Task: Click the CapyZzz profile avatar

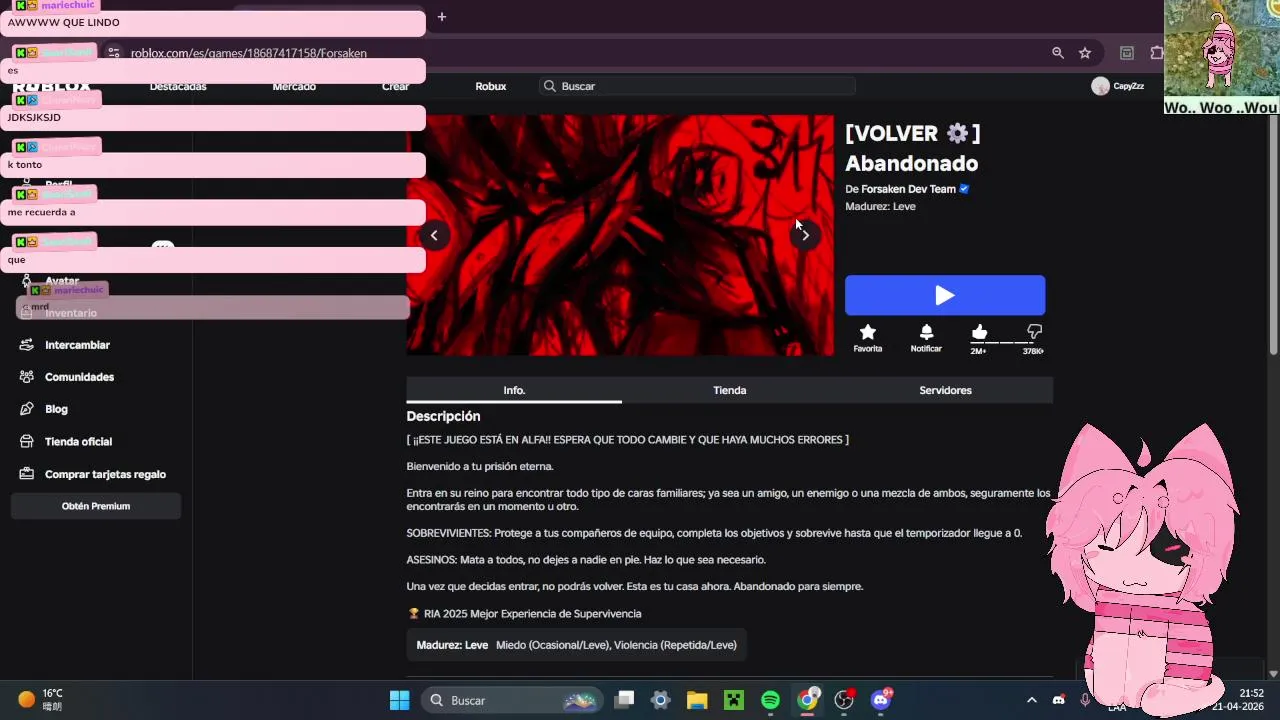Action: tap(1100, 86)
